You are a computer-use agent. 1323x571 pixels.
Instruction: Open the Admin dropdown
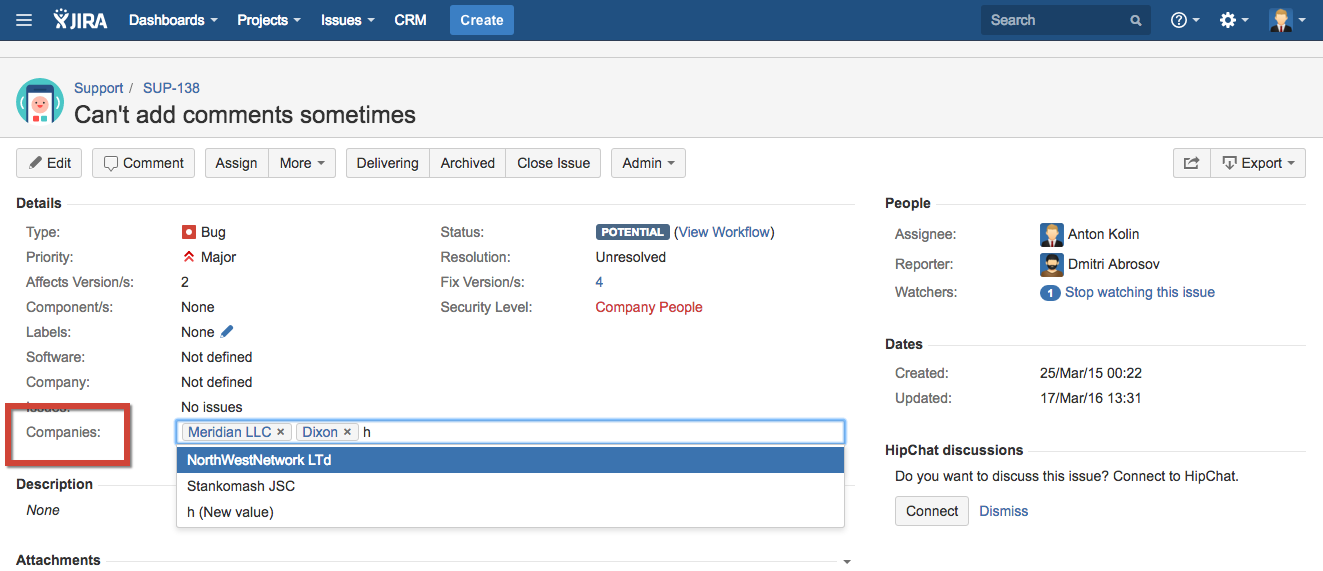tap(647, 163)
